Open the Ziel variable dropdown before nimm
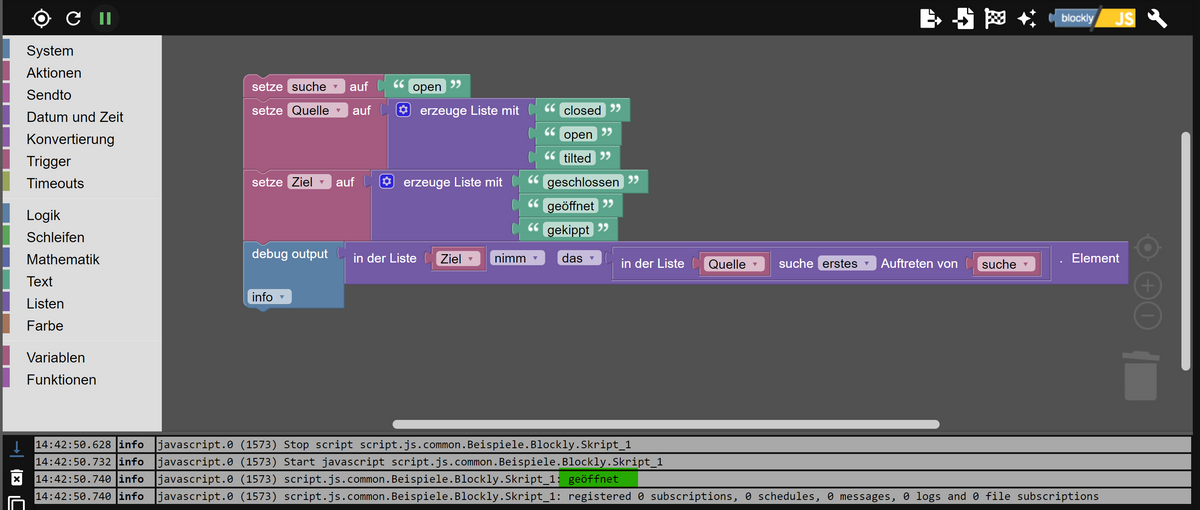 coord(458,259)
